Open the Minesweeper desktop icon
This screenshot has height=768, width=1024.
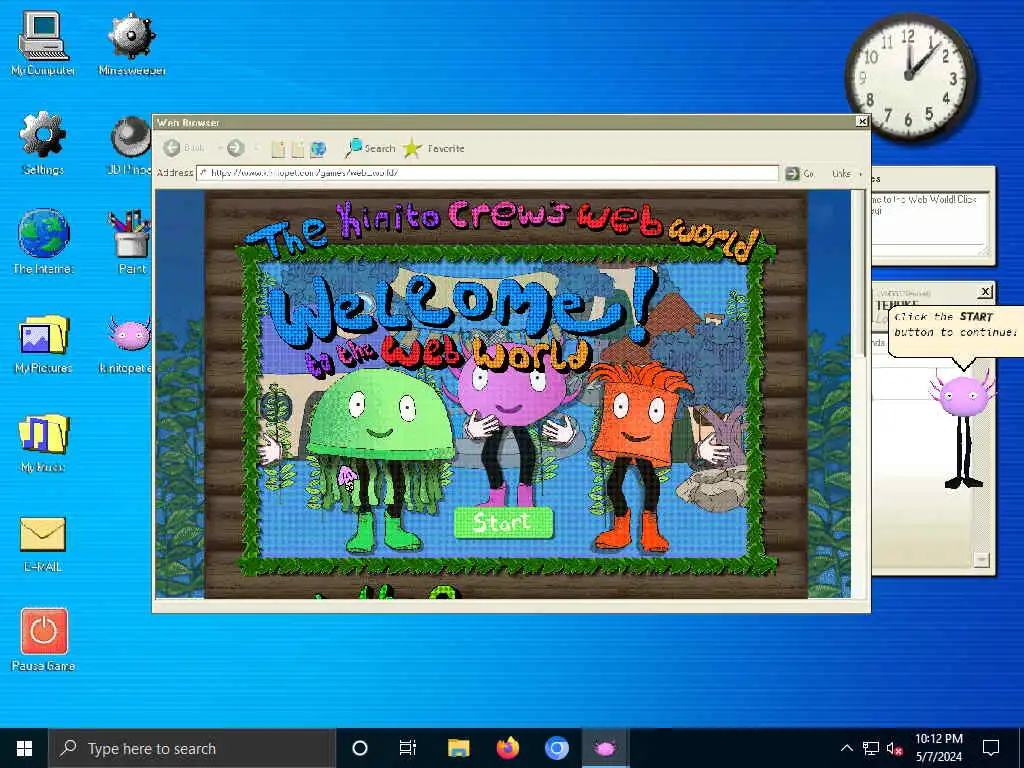[x=131, y=44]
